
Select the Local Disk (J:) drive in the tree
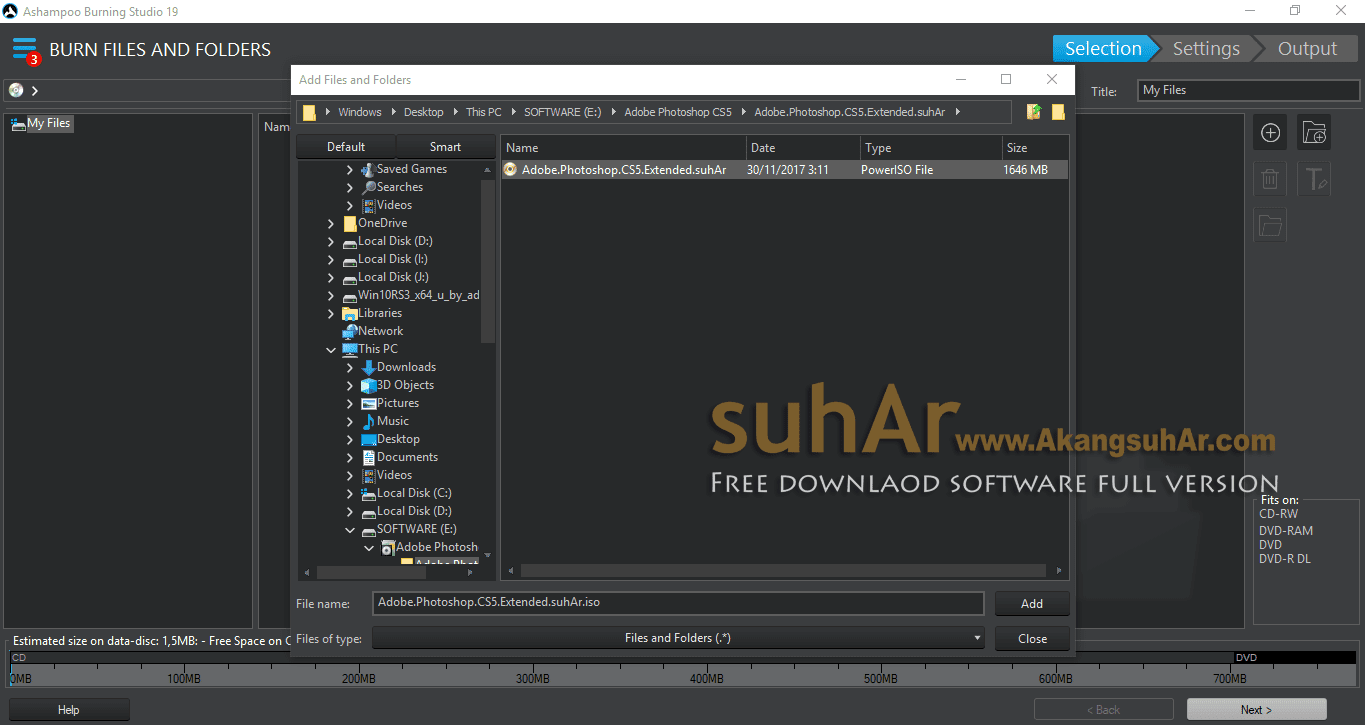393,277
